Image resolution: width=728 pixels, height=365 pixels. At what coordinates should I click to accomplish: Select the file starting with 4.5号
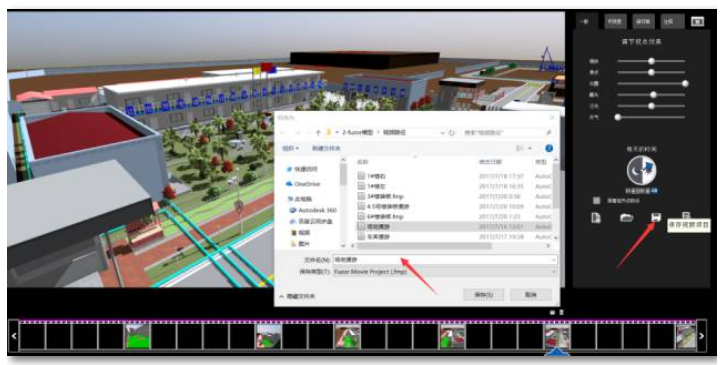tap(454, 206)
